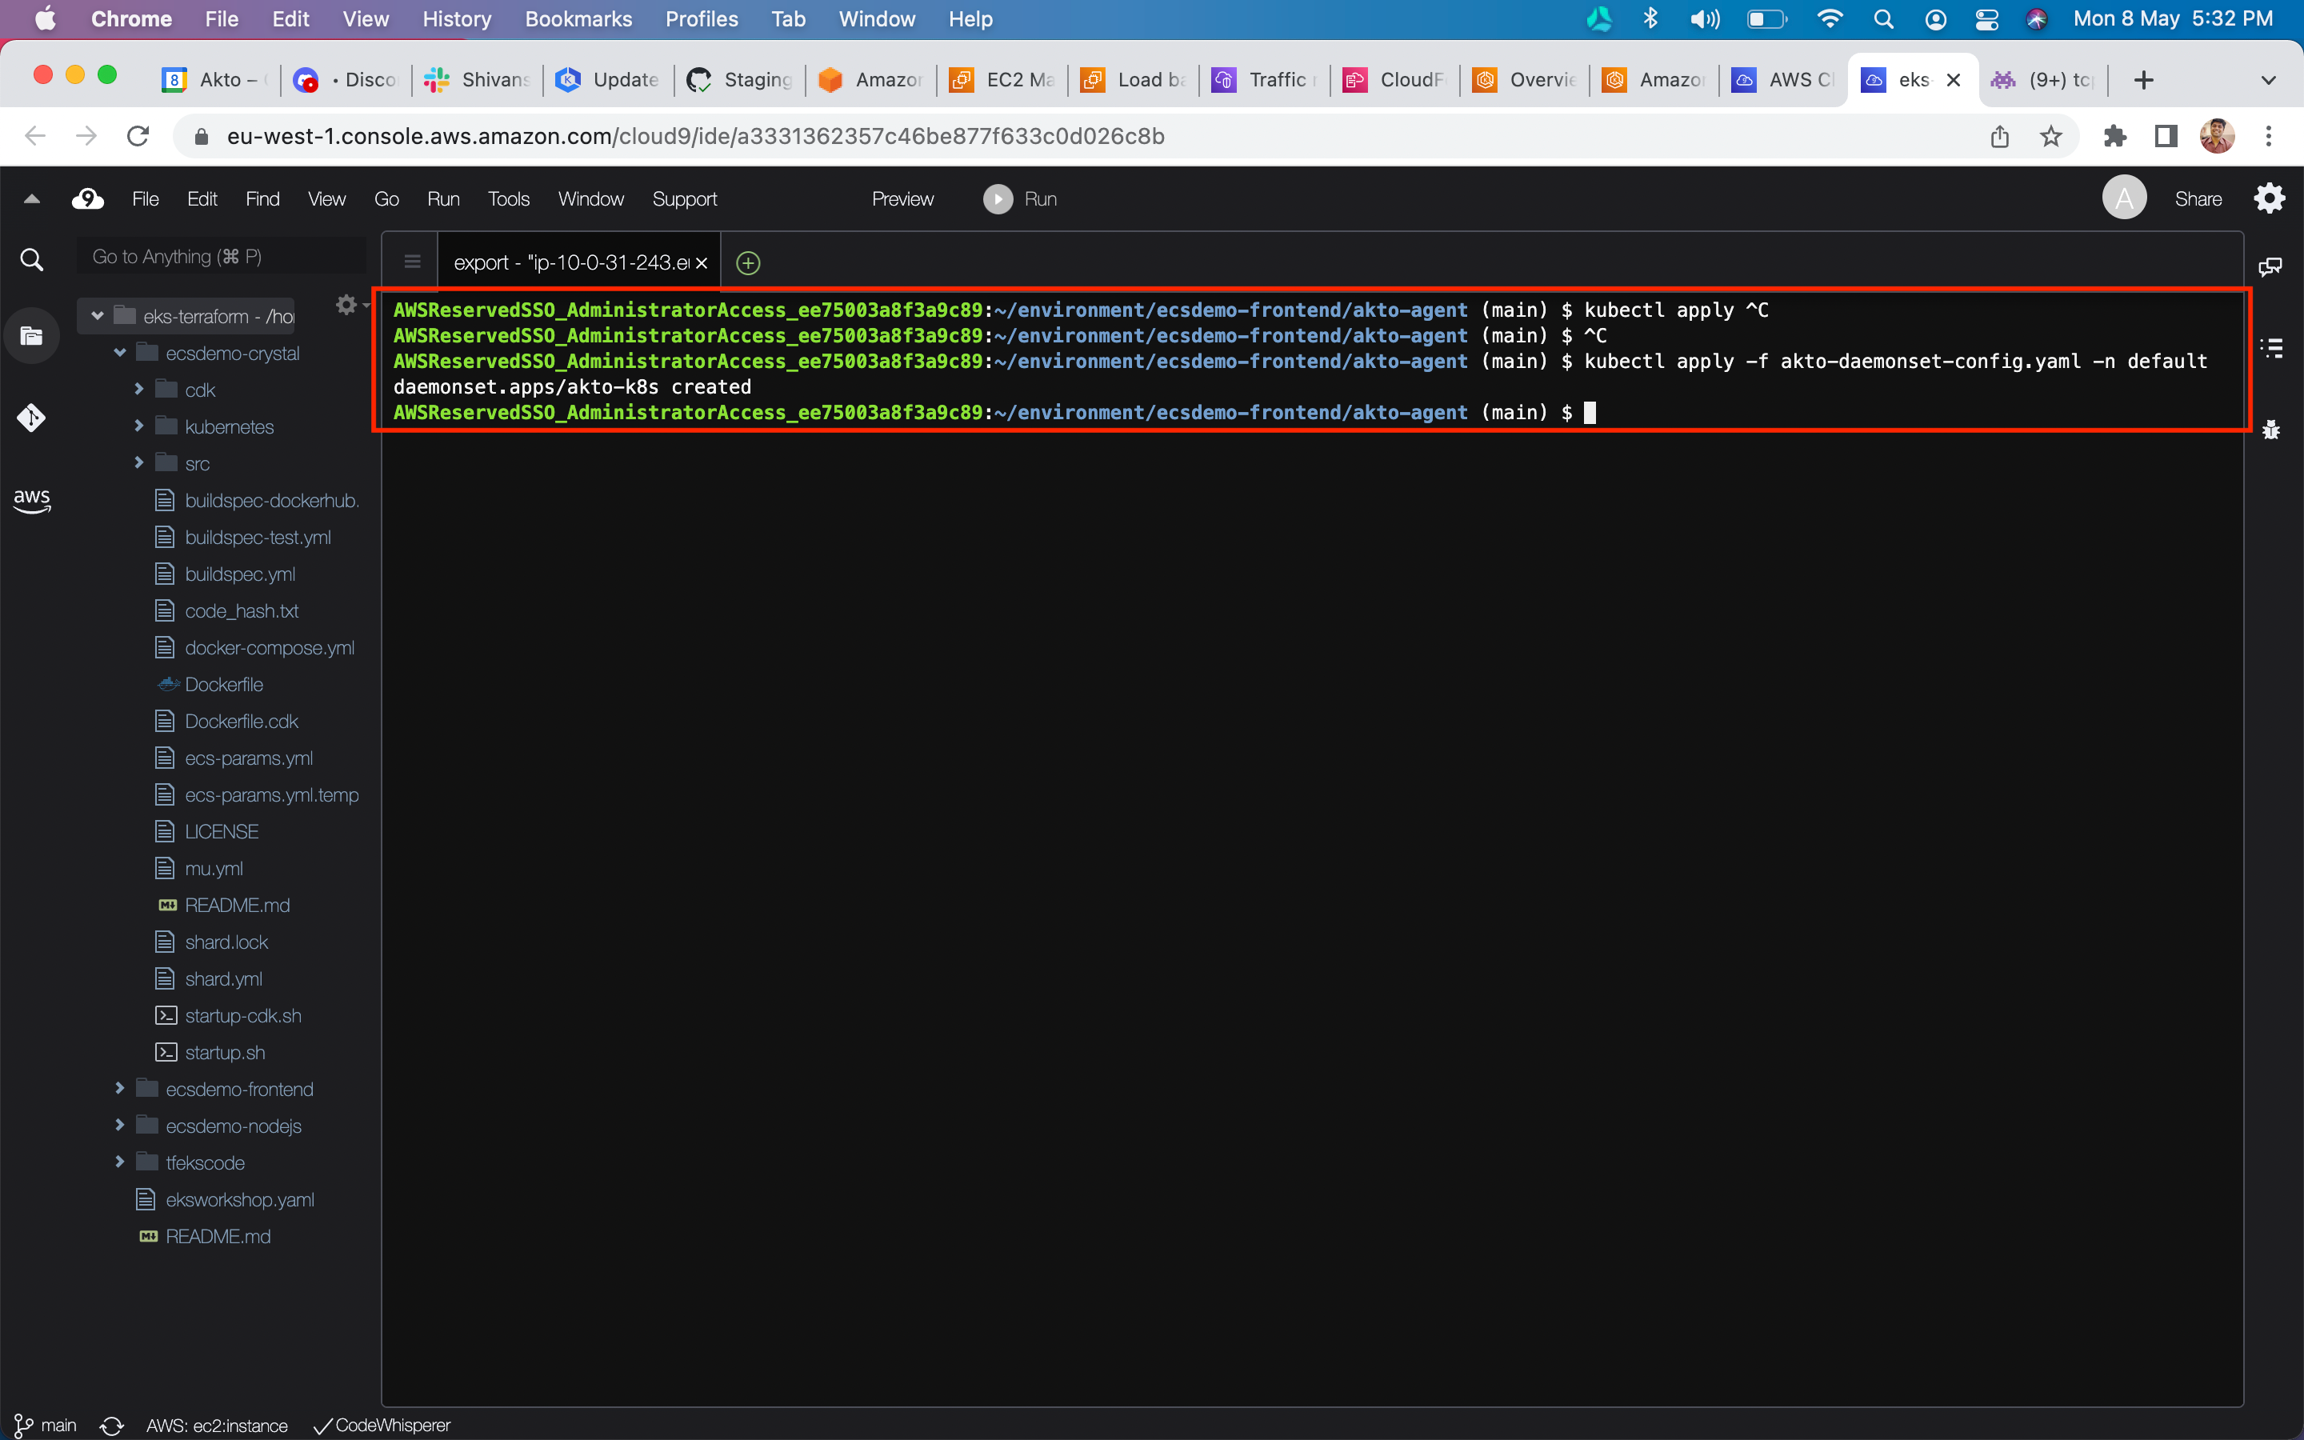This screenshot has width=2304, height=1440.
Task: Click the Run button in the toolbar
Action: point(1020,198)
